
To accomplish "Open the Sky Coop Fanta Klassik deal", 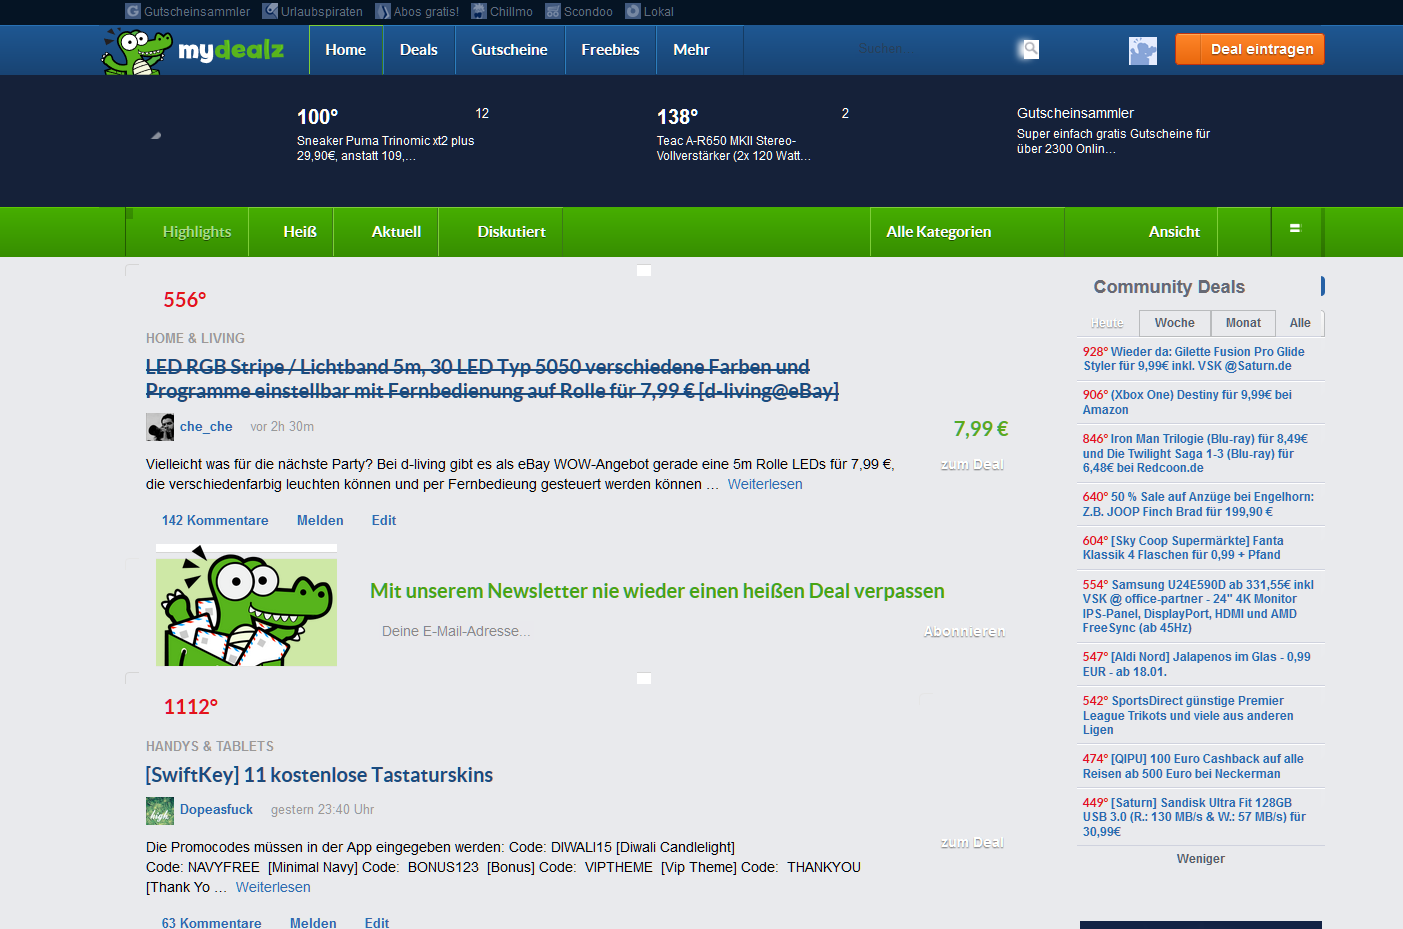I will click(x=1183, y=548).
